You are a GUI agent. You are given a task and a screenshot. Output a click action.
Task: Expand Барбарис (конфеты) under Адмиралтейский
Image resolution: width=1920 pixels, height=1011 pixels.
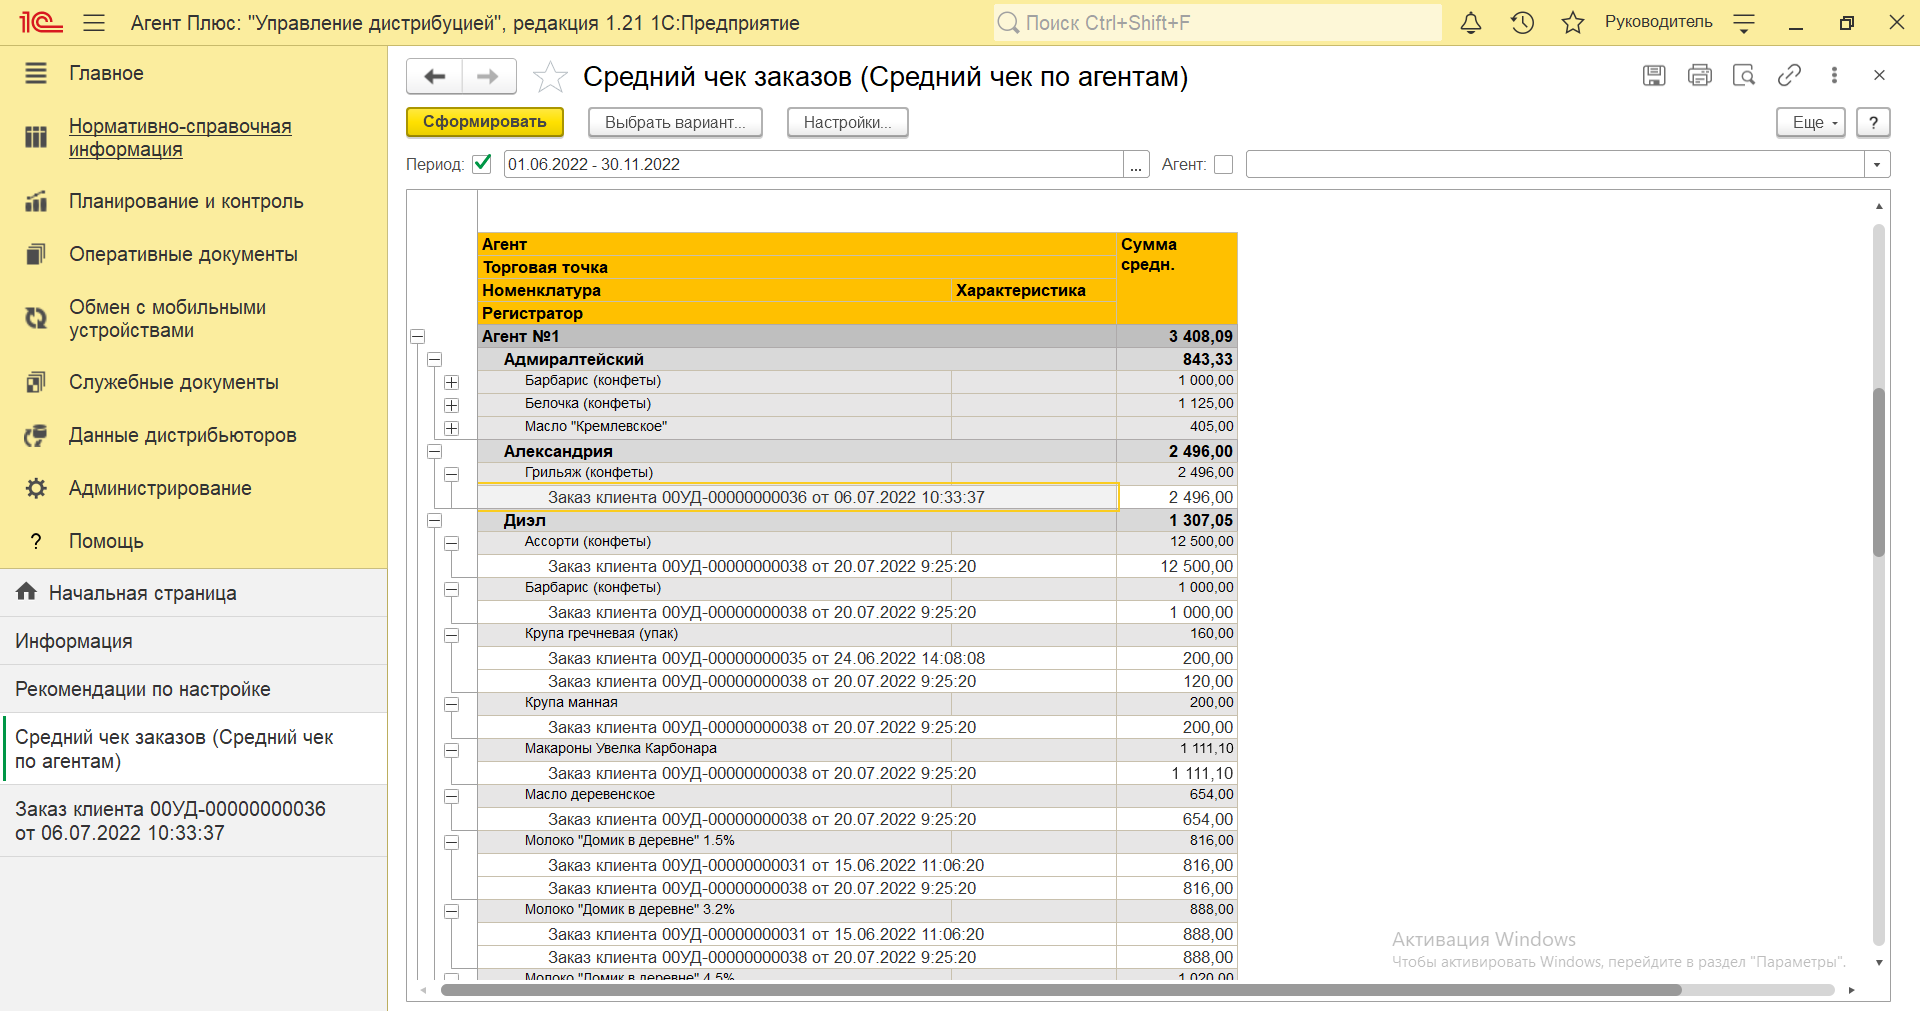[x=452, y=382]
